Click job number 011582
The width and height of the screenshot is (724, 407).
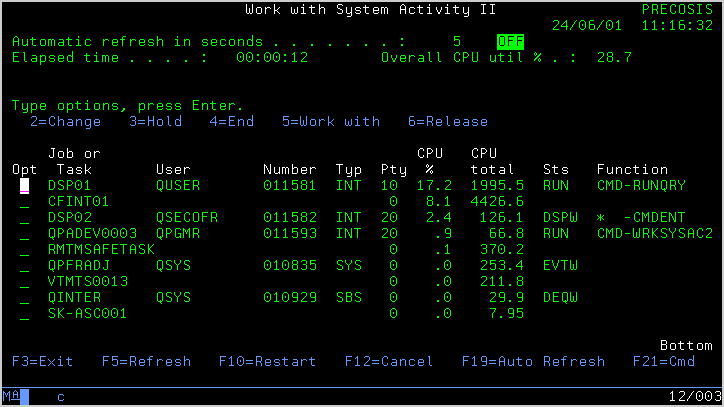[x=290, y=218]
